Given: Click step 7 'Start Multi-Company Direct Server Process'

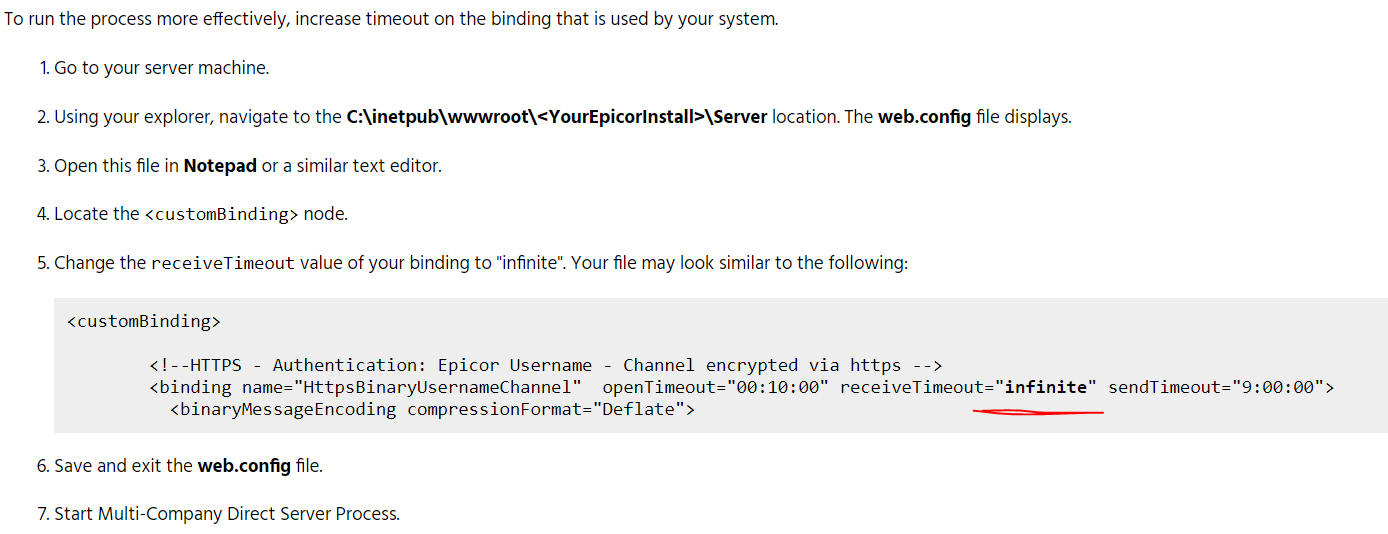Looking at the screenshot, I should tap(219, 514).
